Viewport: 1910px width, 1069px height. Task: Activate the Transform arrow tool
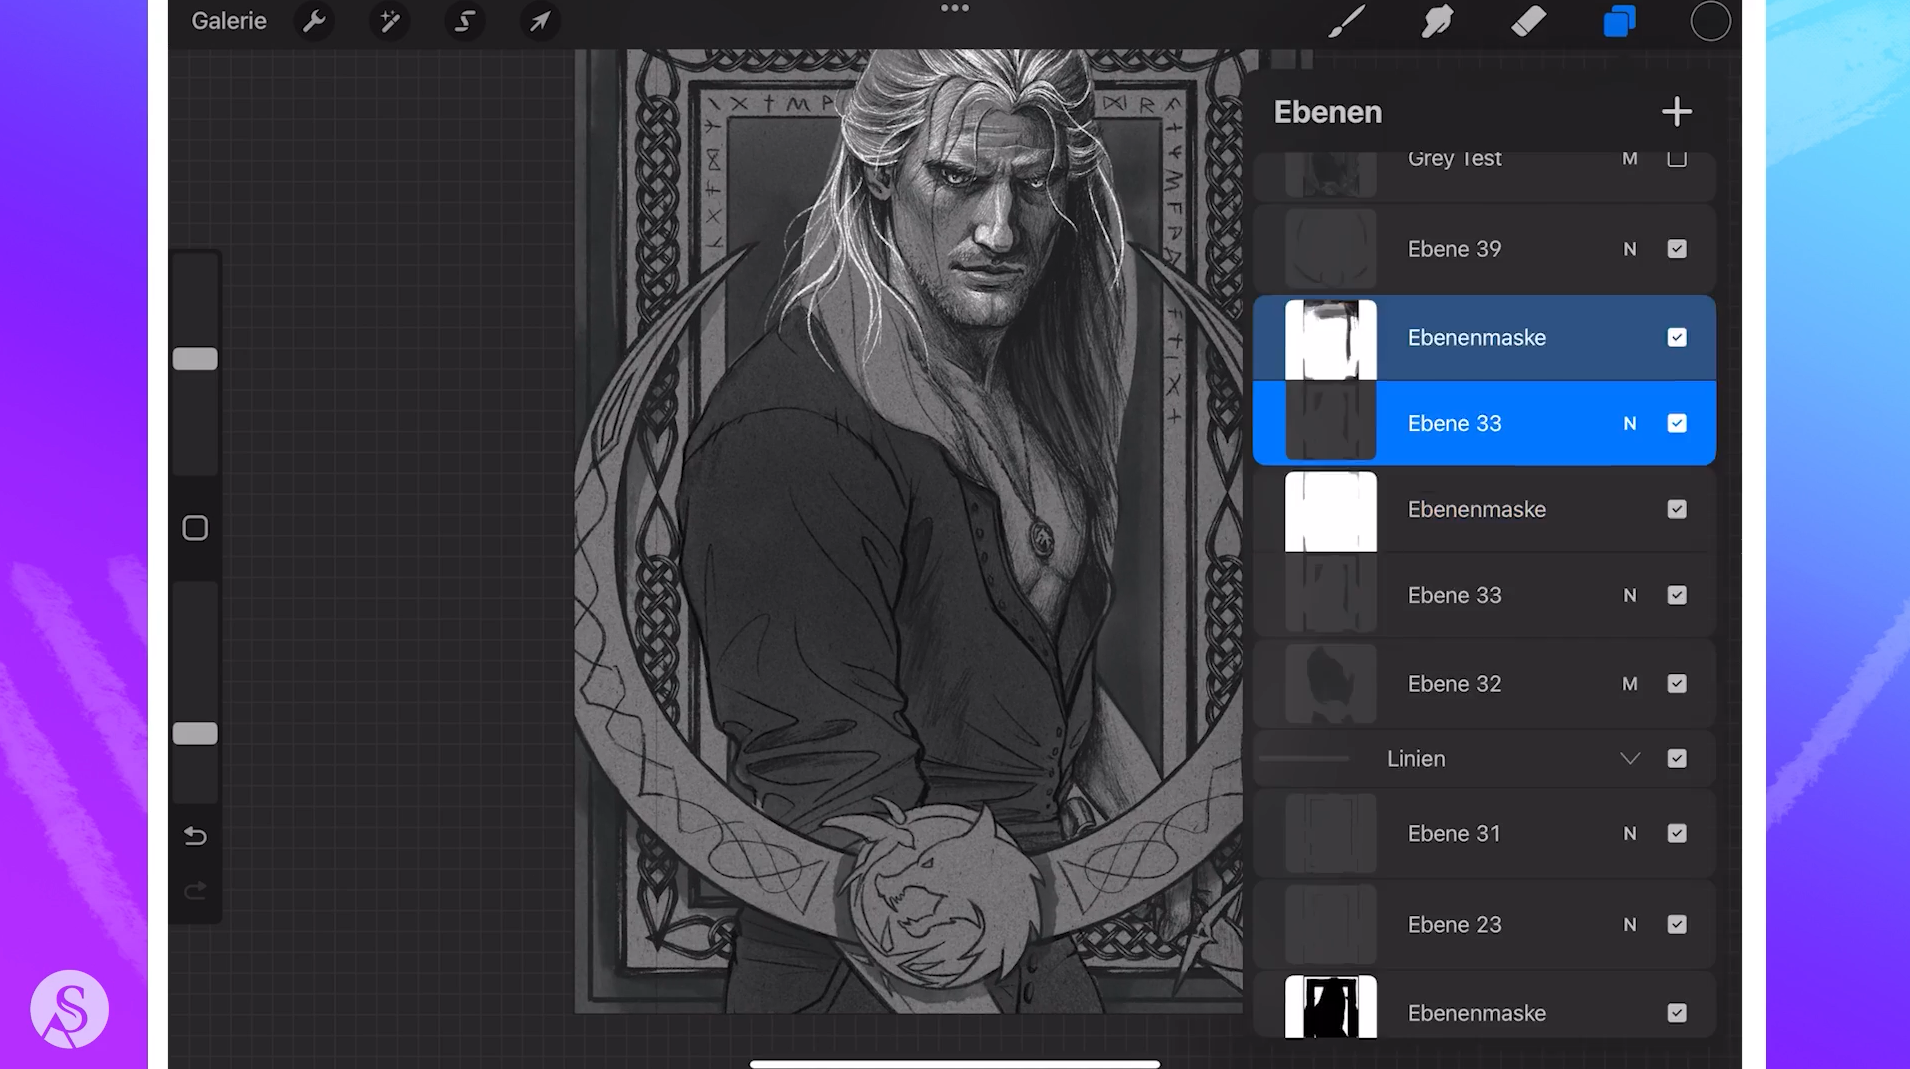coord(539,21)
